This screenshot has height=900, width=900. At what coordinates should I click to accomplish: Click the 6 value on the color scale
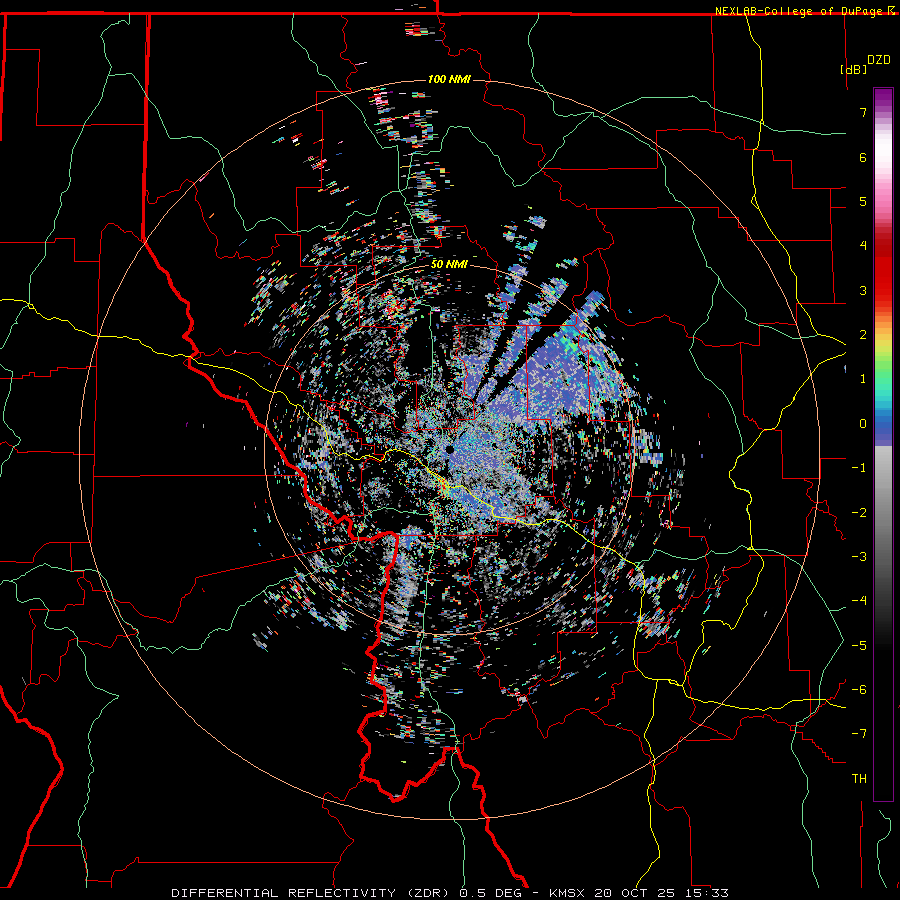(x=863, y=157)
